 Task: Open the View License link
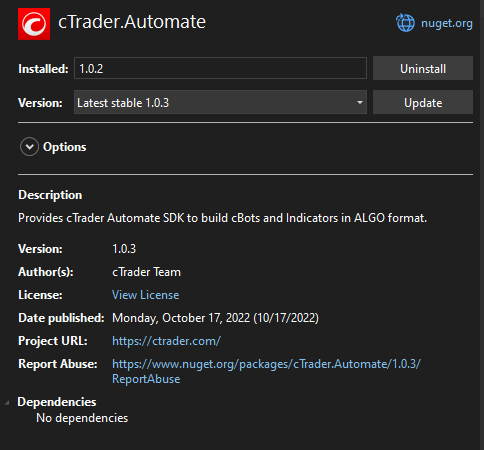coord(145,295)
